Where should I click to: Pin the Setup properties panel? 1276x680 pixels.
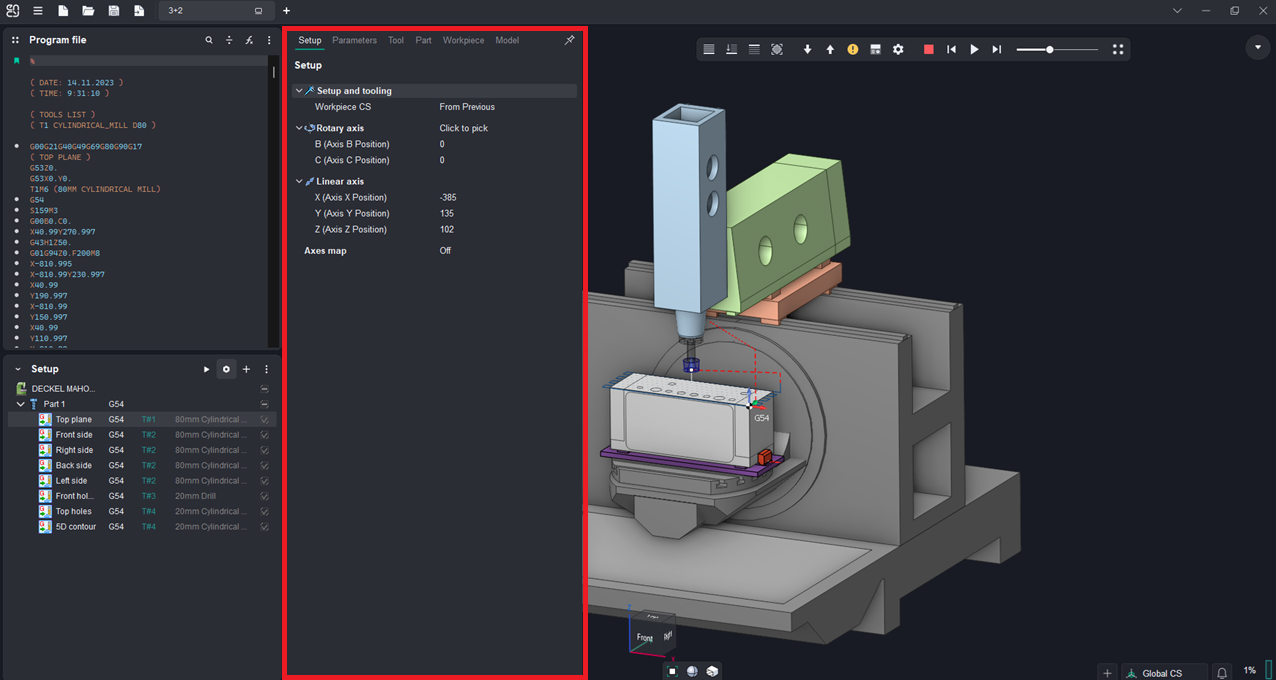[x=569, y=41]
